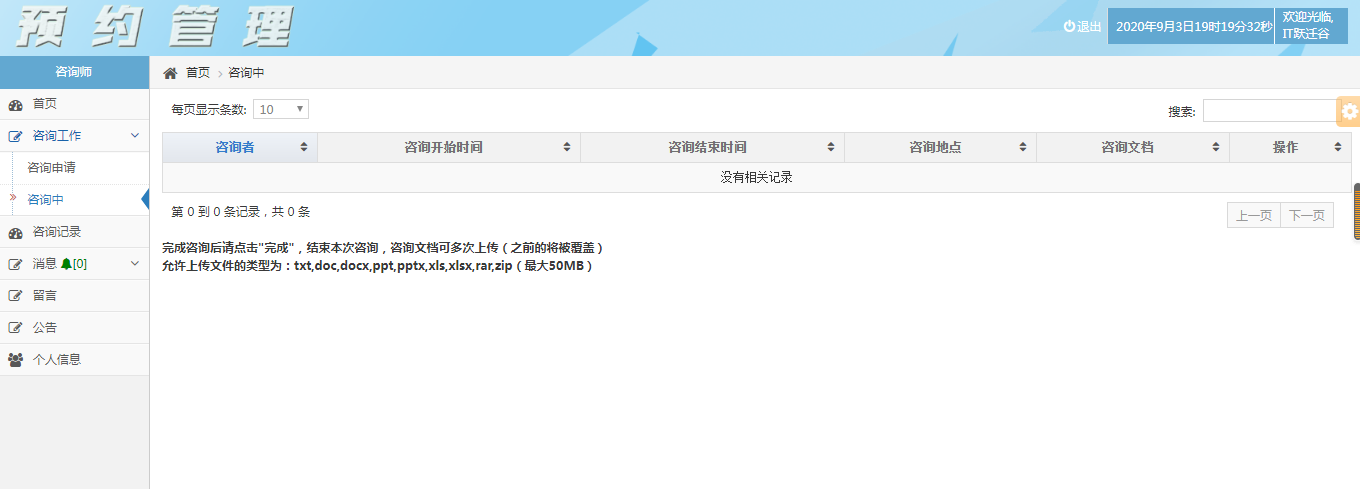Click the dashboard icon next to 首页
The height and width of the screenshot is (489, 1360).
coord(15,104)
